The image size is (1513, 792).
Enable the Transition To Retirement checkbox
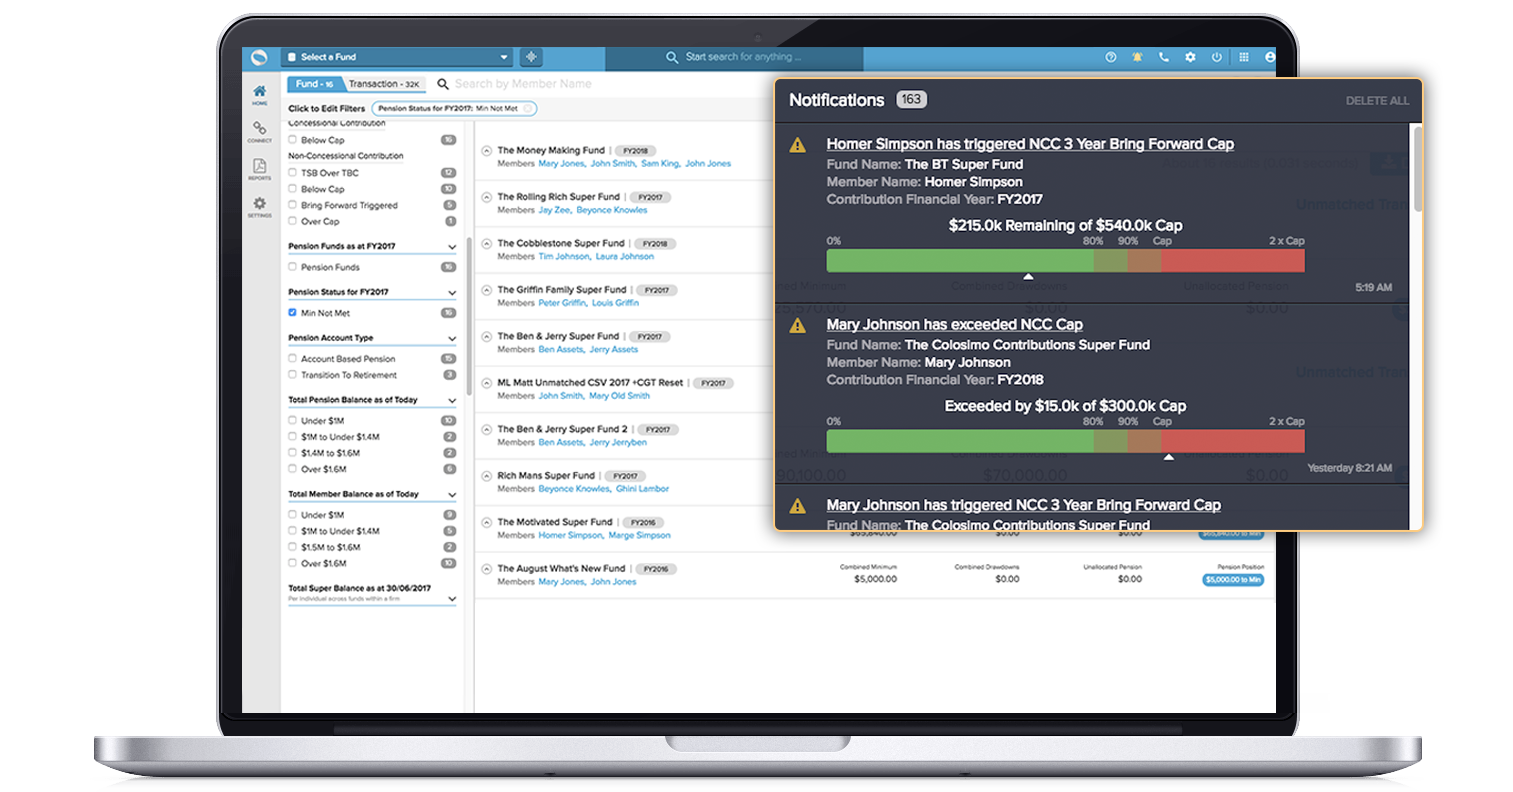click(292, 375)
